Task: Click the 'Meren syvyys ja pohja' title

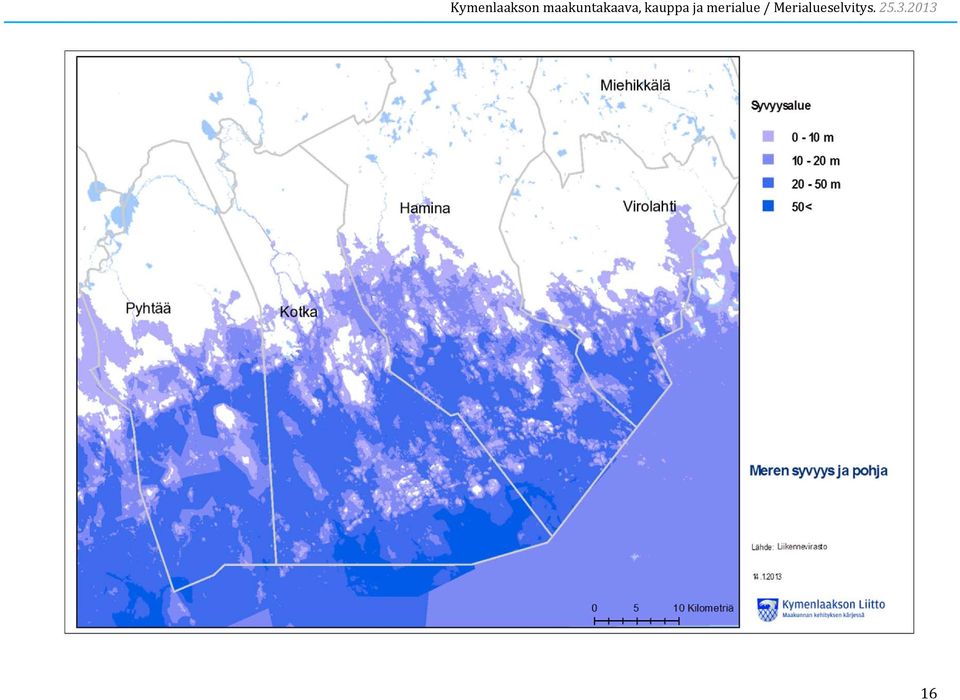Action: tap(818, 471)
